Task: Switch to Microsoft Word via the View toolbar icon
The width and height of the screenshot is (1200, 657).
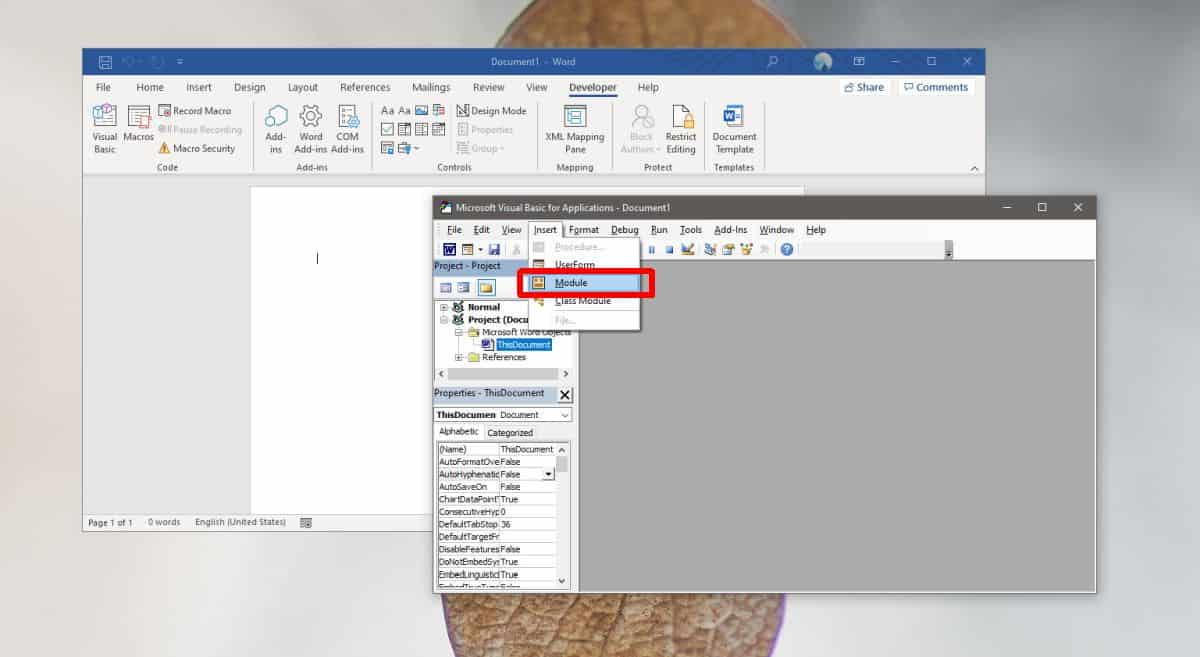Action: [x=451, y=248]
